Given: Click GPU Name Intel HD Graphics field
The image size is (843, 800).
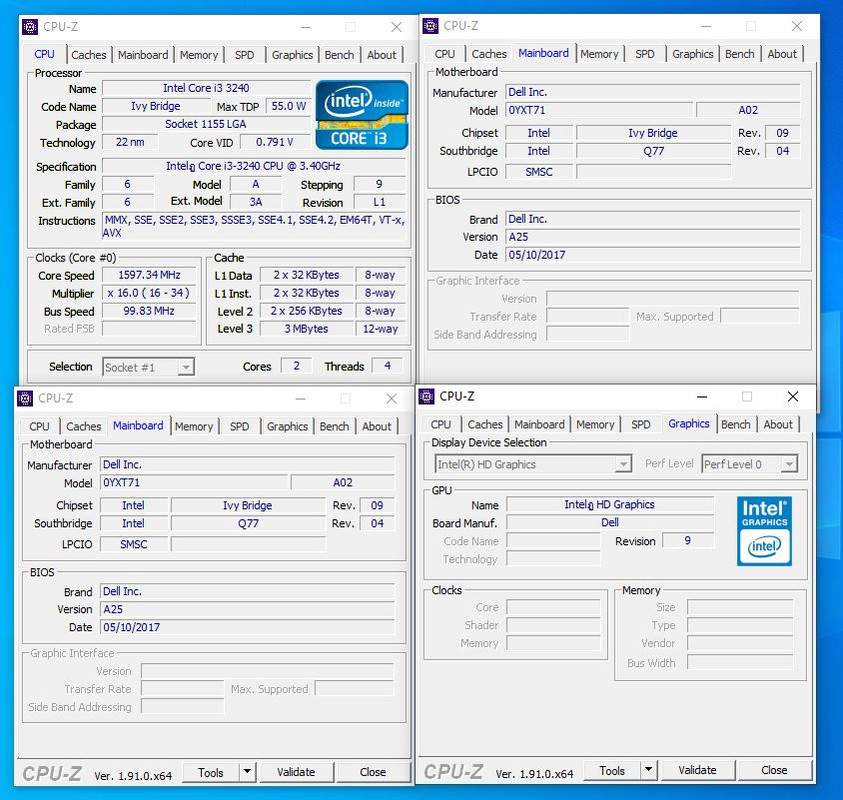Looking at the screenshot, I should [x=610, y=504].
